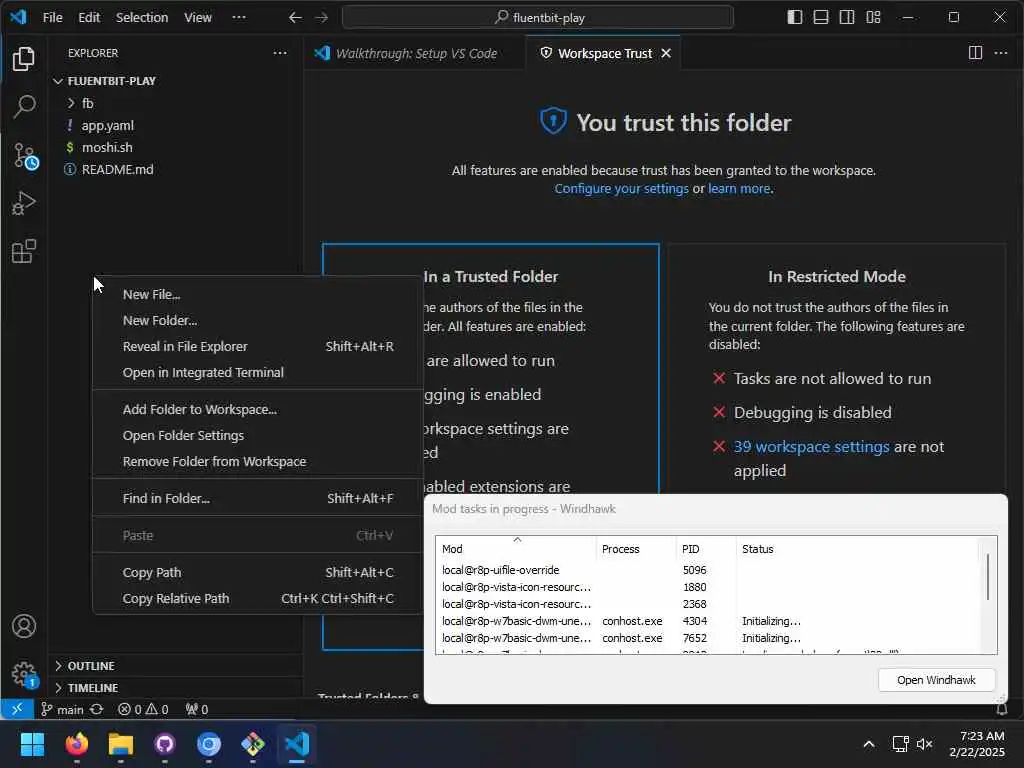Toggle the secondary side bar layout icon
Image resolution: width=1024 pixels, height=768 pixels.
[x=847, y=17]
